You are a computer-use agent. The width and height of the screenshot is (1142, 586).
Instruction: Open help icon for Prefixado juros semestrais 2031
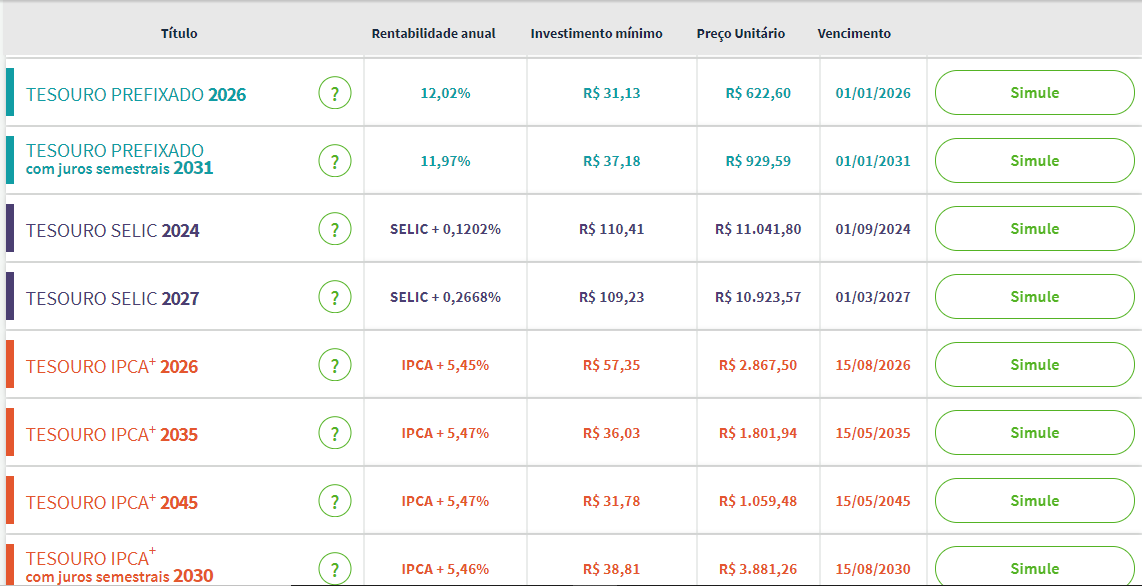coord(335,162)
